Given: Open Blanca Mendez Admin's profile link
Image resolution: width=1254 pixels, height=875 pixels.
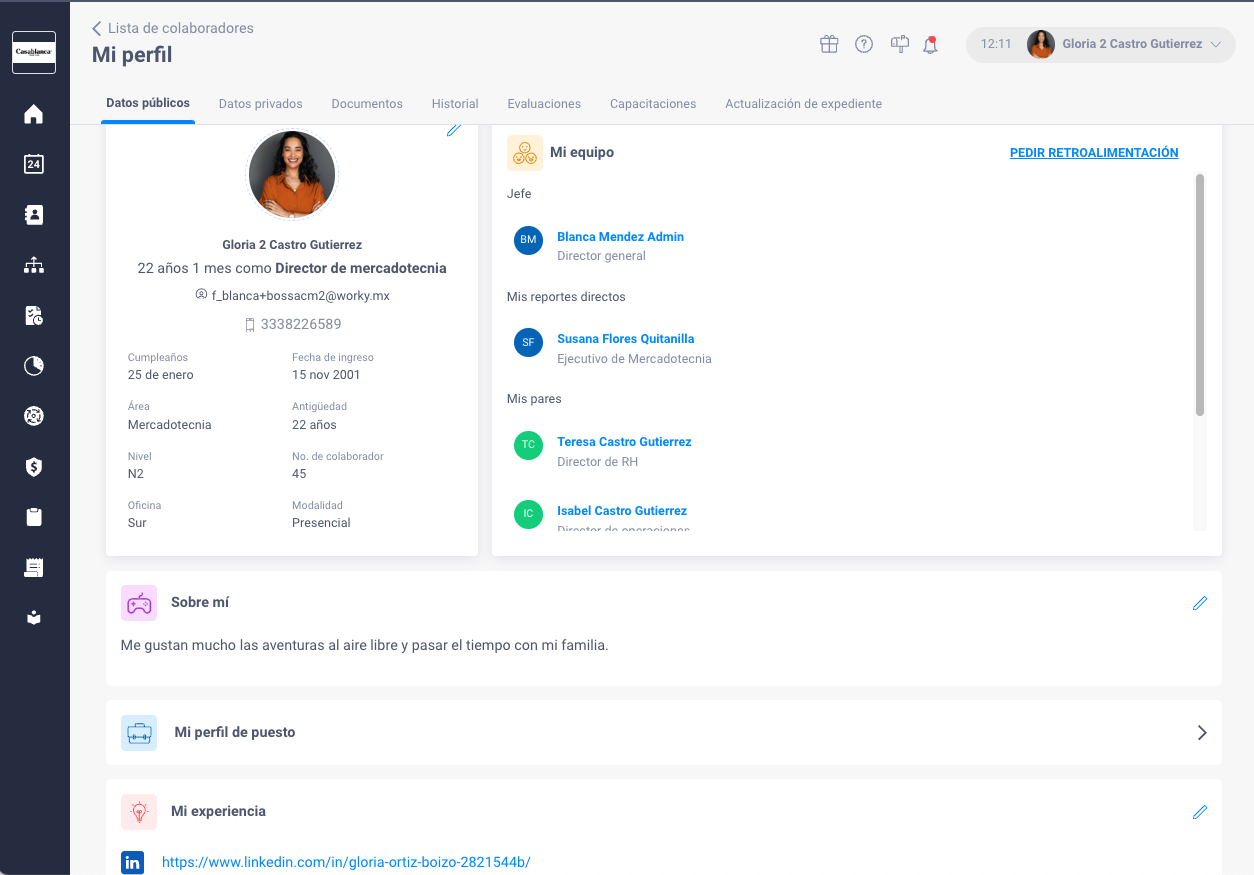Looking at the screenshot, I should click(620, 237).
